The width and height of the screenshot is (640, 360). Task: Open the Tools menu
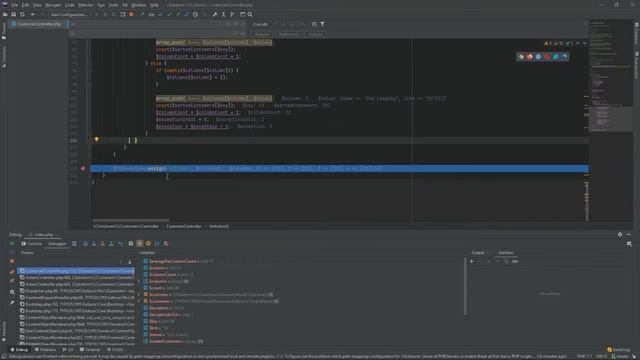(x=113, y=5)
